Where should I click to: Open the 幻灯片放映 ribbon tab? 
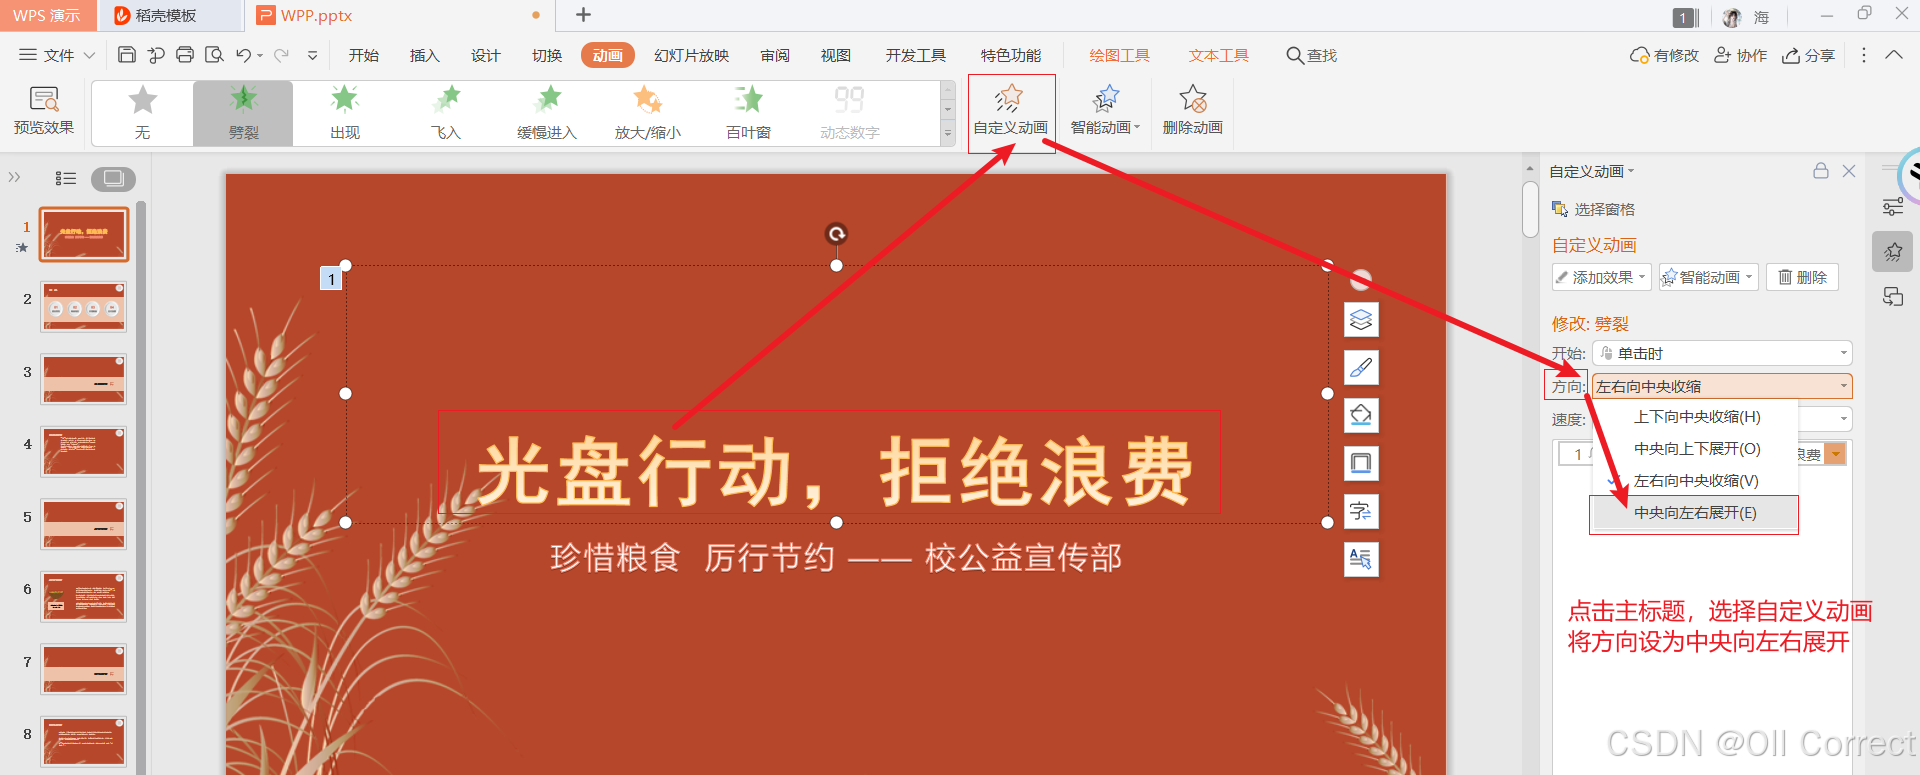click(692, 55)
